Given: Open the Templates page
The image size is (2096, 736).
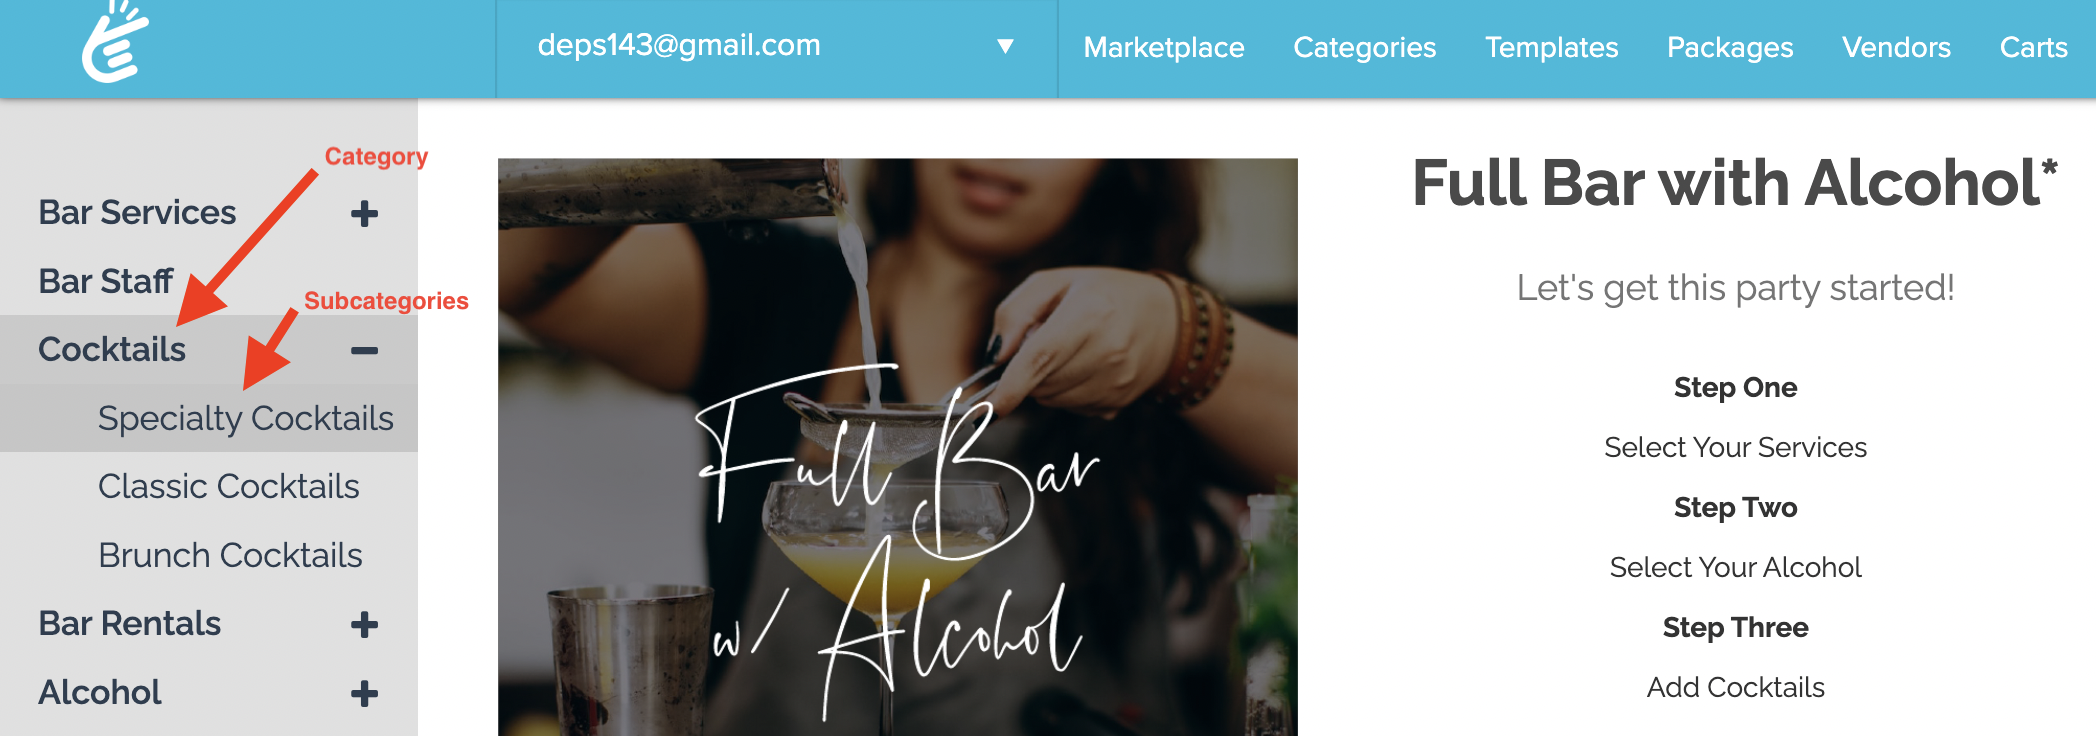Looking at the screenshot, I should point(1551,47).
